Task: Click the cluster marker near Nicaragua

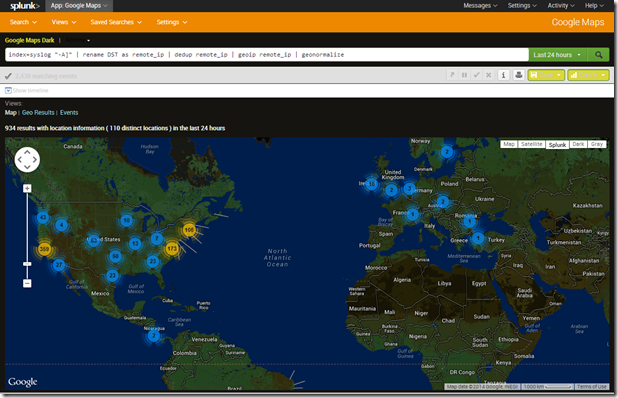Action: pyautogui.click(x=154, y=336)
